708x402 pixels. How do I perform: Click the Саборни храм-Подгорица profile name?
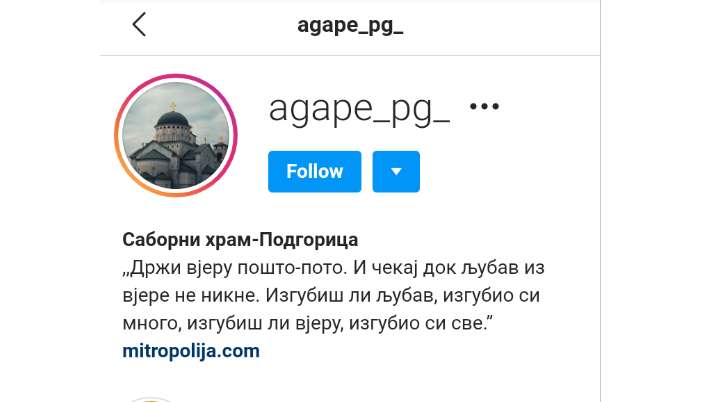coord(240,239)
